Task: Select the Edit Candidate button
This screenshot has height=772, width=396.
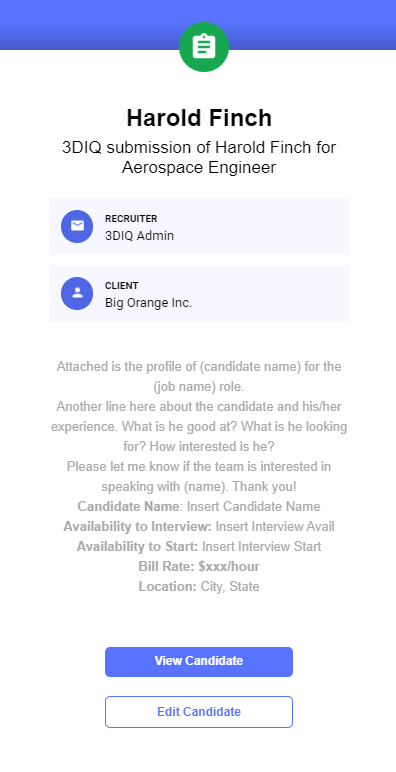Action: click(199, 712)
